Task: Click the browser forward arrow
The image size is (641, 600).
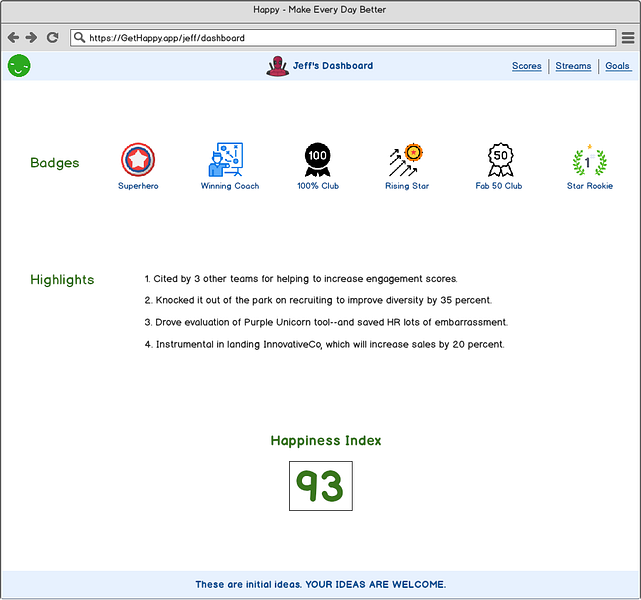Action: tap(31, 38)
